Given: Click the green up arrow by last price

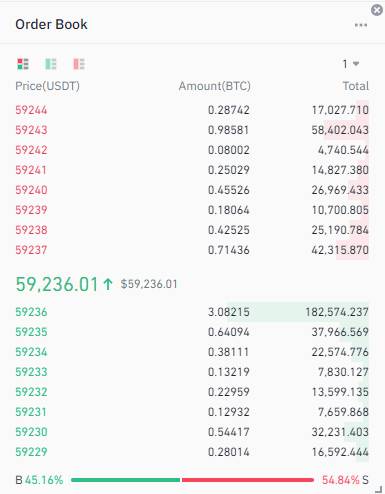Looking at the screenshot, I should pos(107,284).
